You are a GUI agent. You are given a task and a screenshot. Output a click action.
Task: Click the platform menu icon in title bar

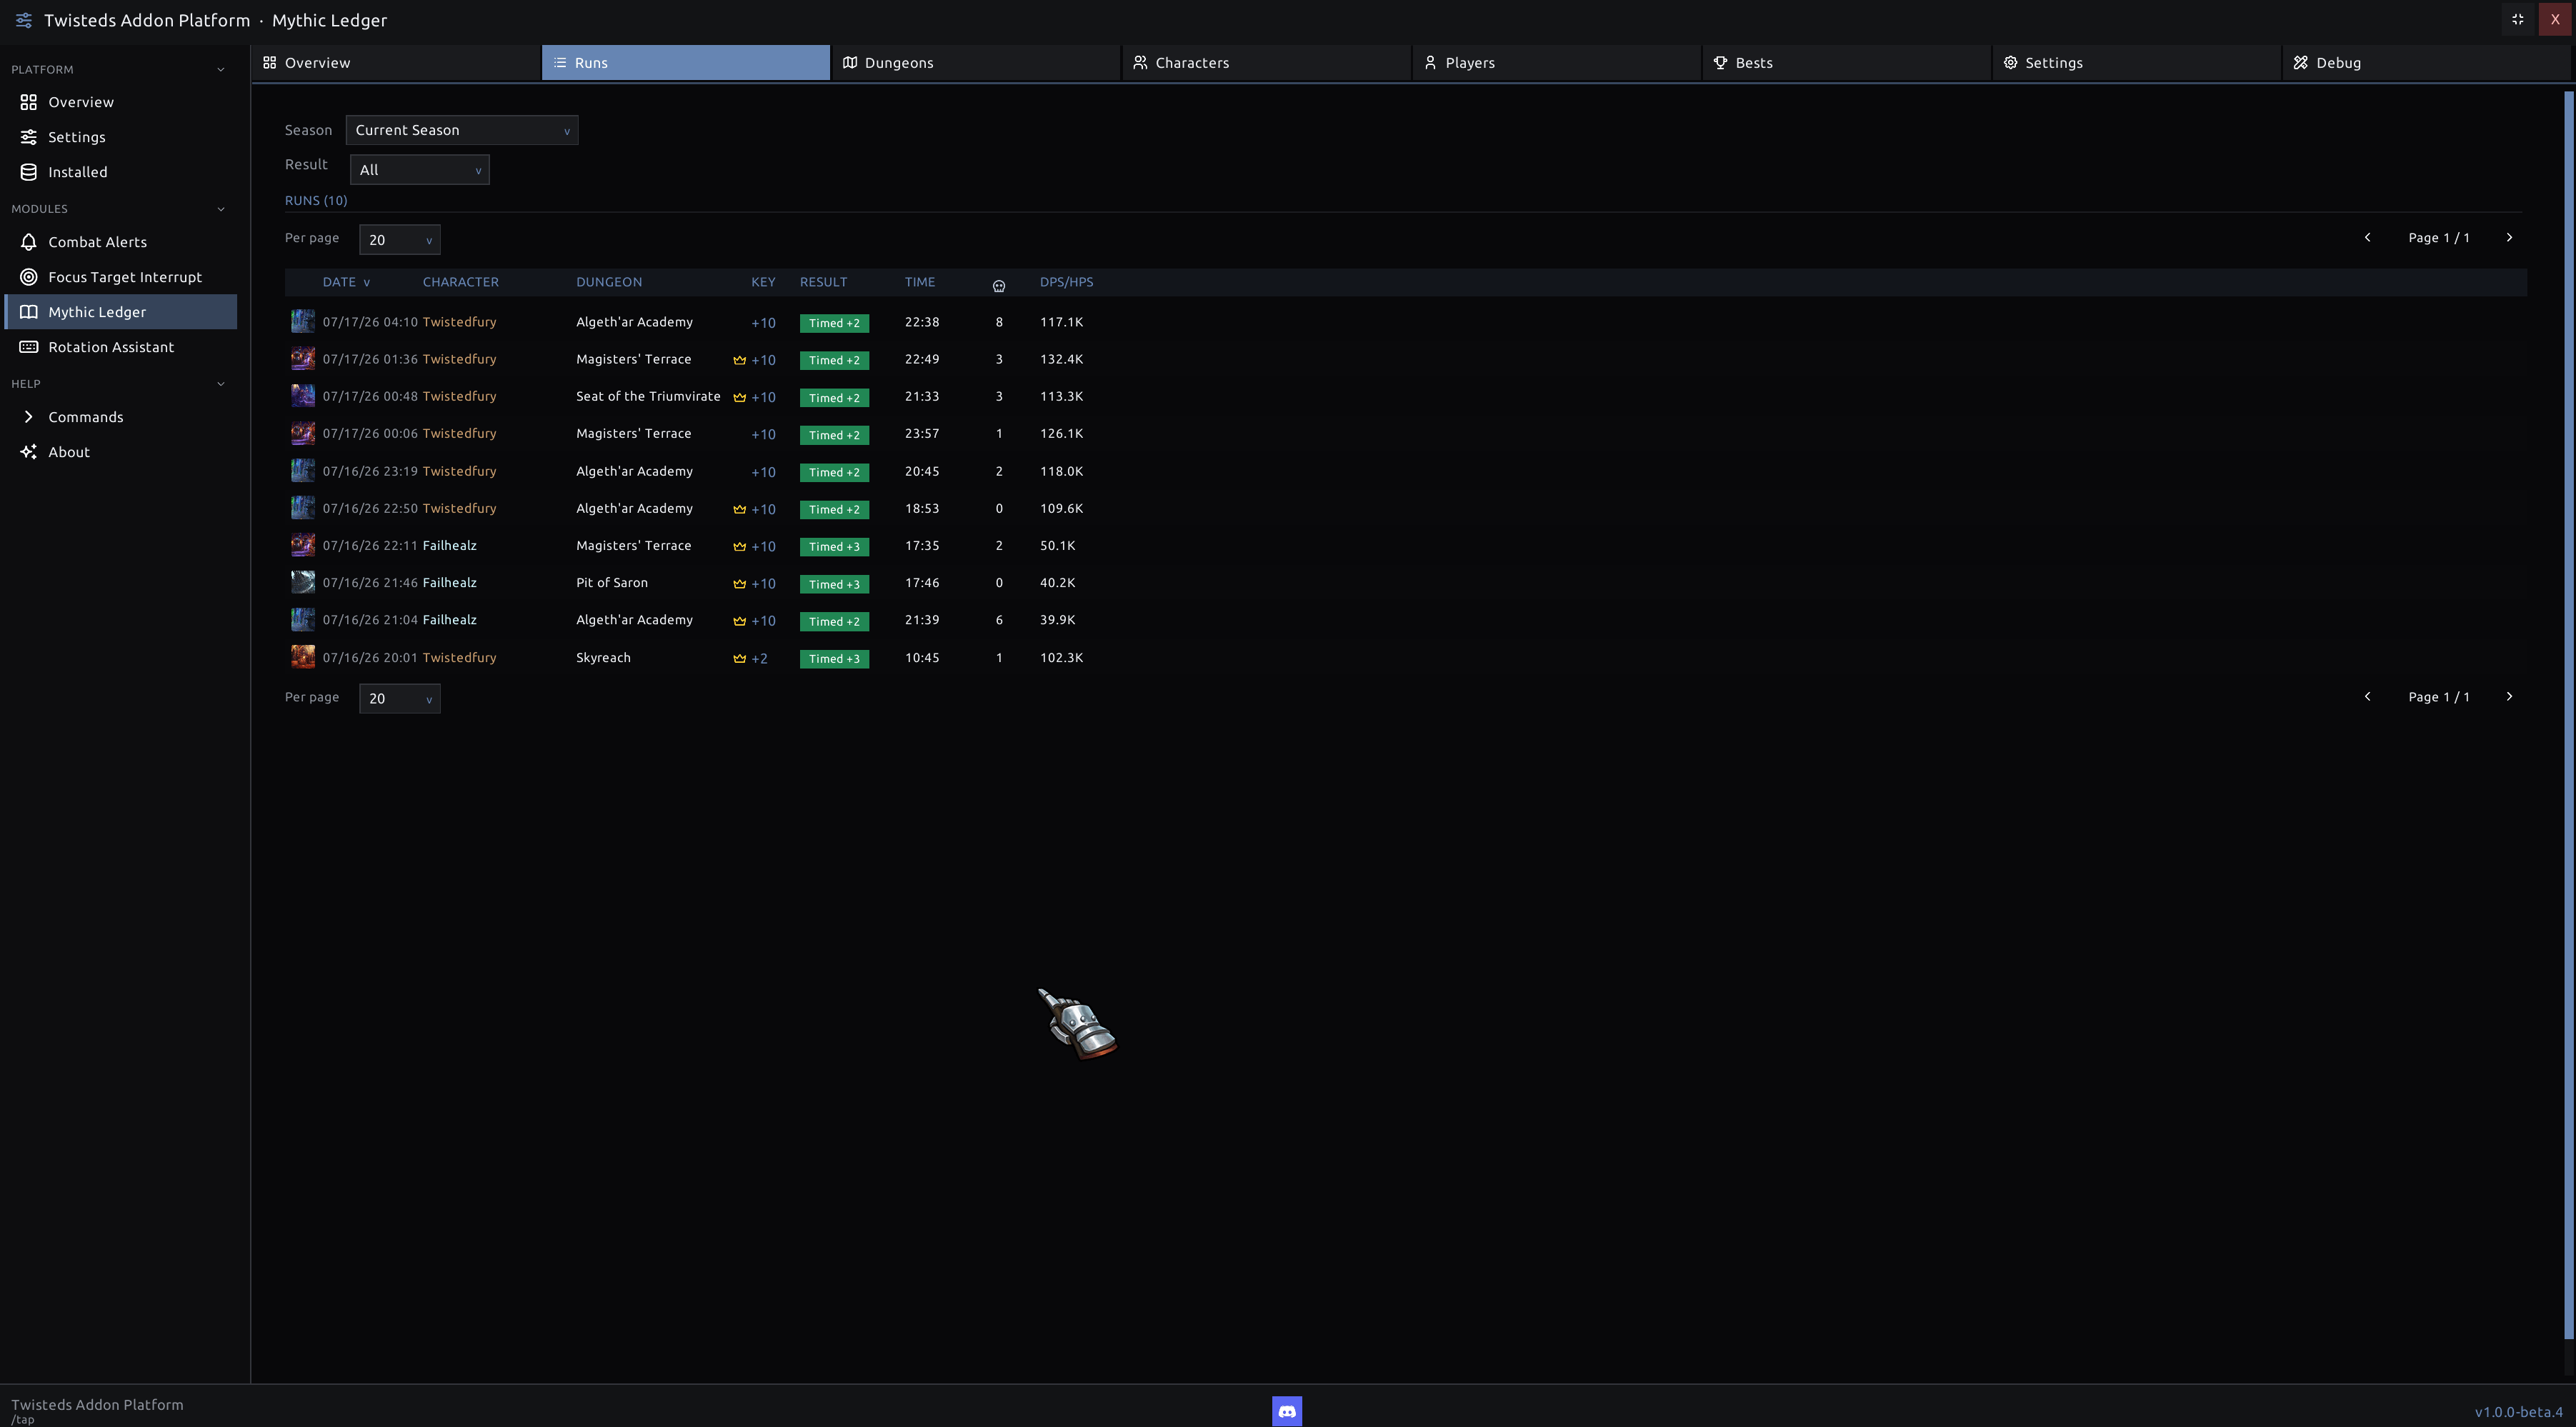point(24,20)
